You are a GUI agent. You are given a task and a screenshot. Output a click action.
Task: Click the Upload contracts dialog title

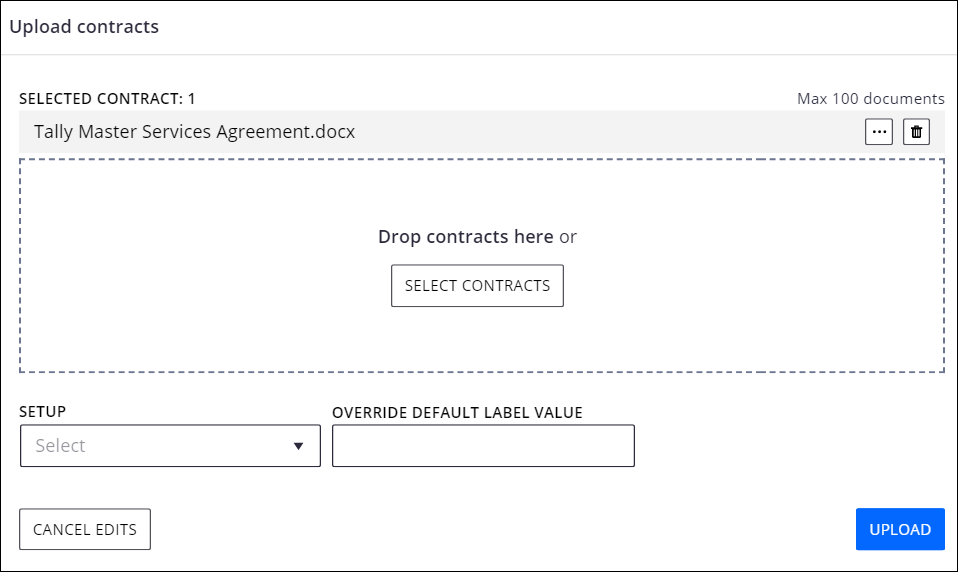point(84,27)
